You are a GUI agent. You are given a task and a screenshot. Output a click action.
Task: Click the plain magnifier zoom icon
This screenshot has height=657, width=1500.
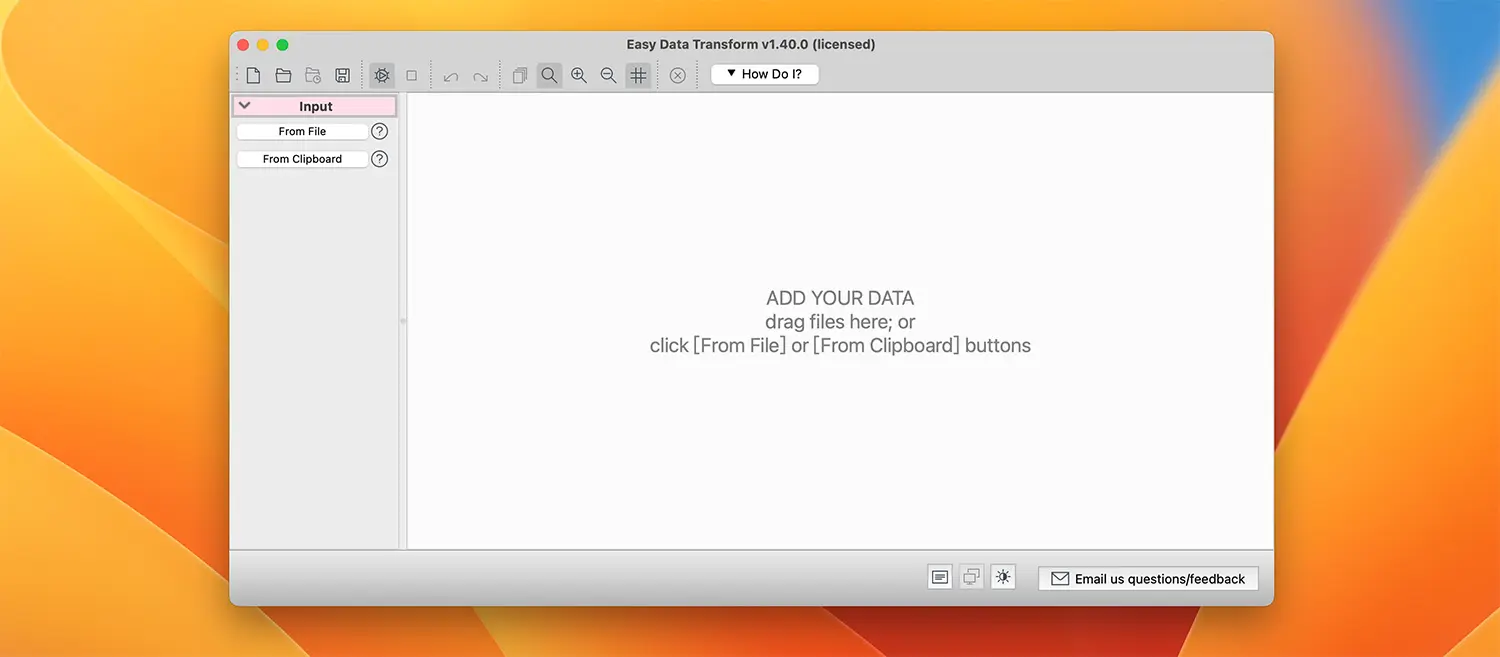[549, 75]
